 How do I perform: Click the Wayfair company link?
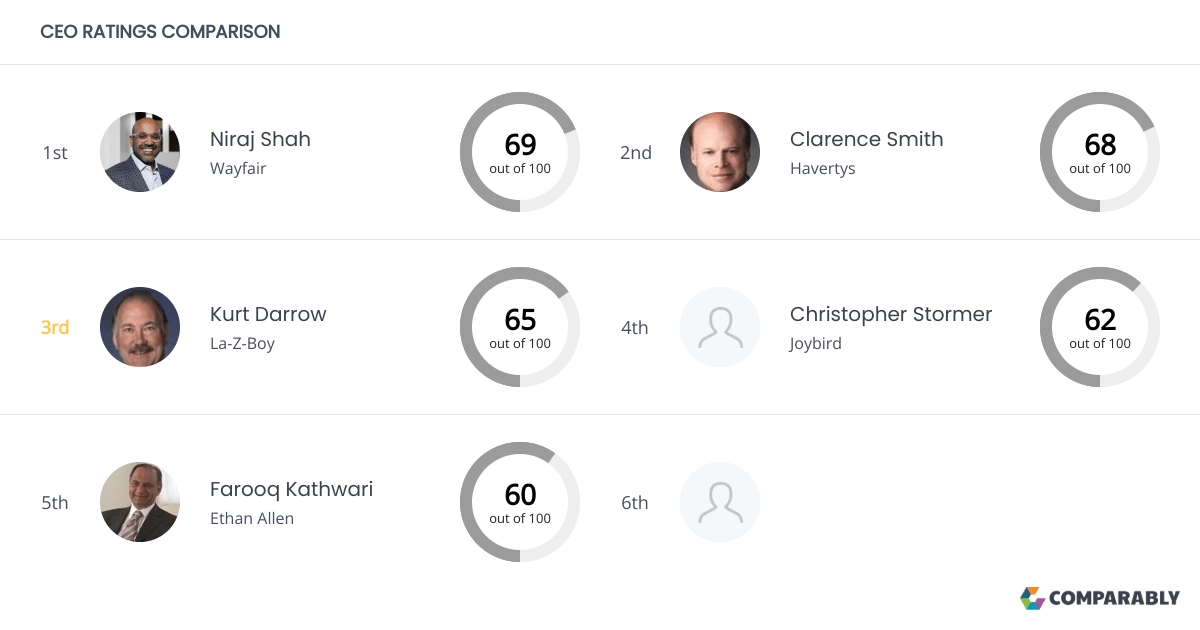click(237, 168)
